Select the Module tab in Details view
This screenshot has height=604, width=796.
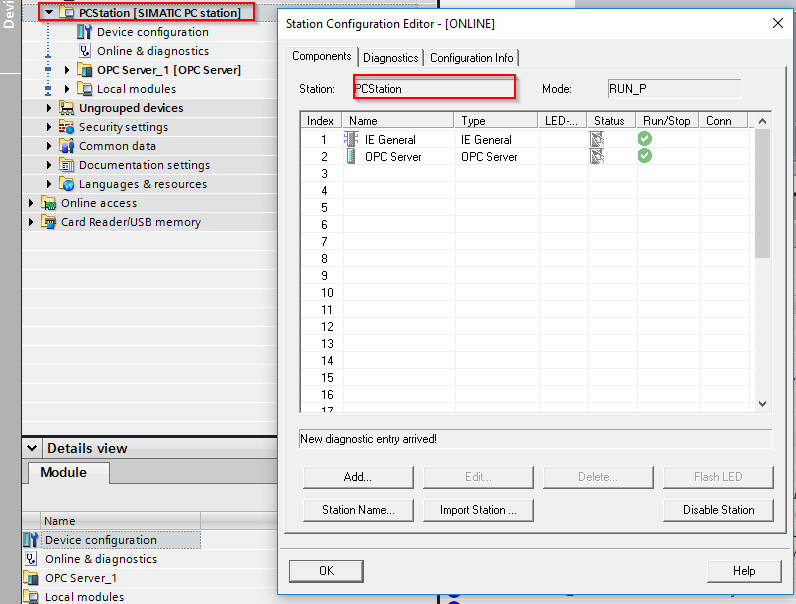pyautogui.click(x=68, y=473)
